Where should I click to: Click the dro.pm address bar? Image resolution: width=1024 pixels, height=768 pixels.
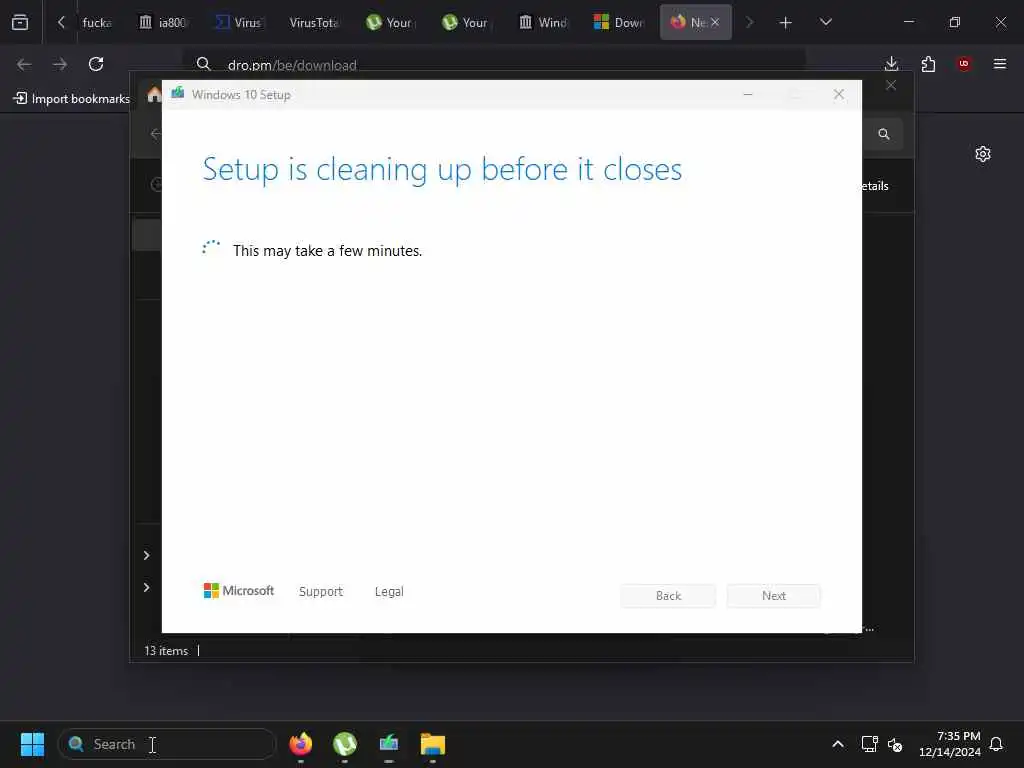[x=496, y=65]
